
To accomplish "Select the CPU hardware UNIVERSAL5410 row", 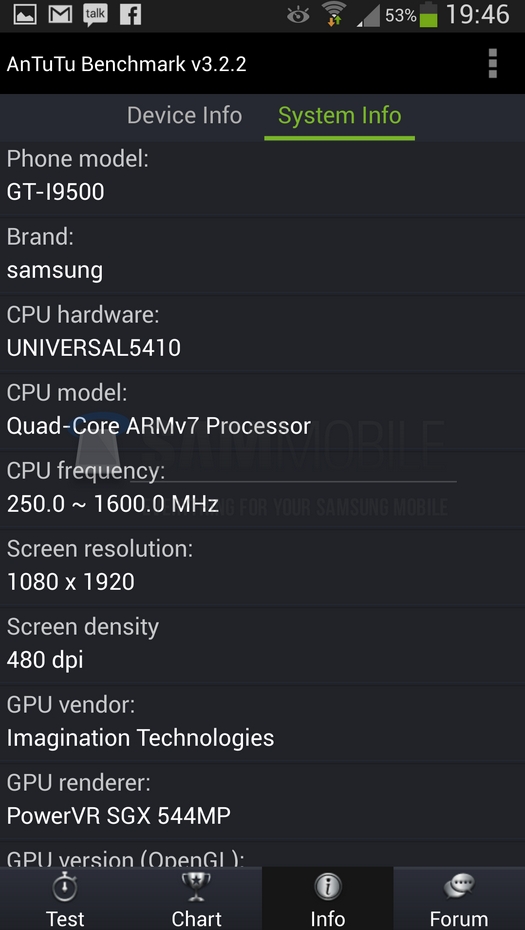I will (262, 335).
